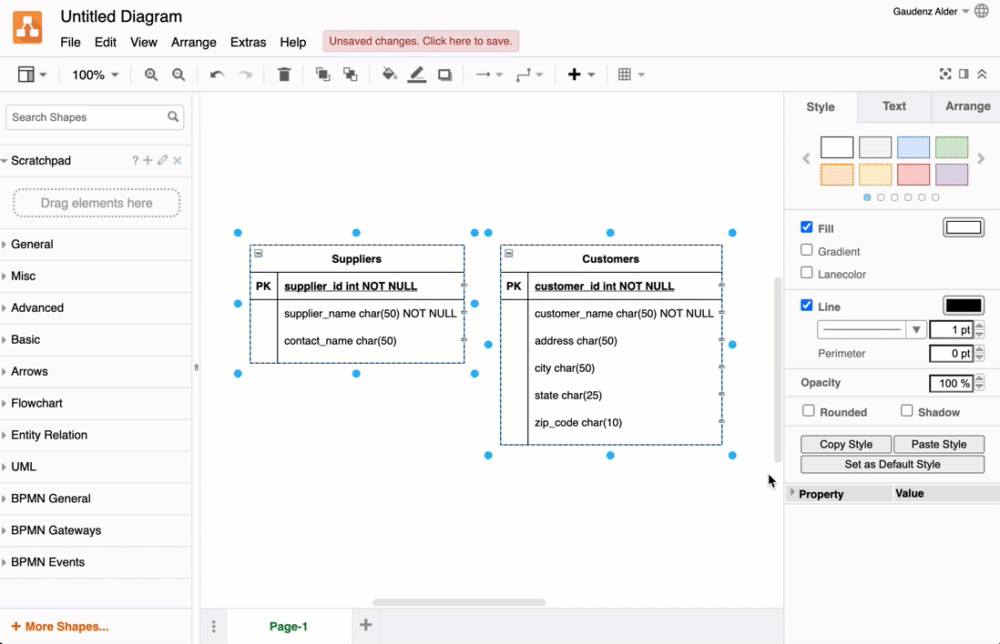The image size is (1000, 644).
Task: Open the Extras menu
Action: [x=248, y=42]
